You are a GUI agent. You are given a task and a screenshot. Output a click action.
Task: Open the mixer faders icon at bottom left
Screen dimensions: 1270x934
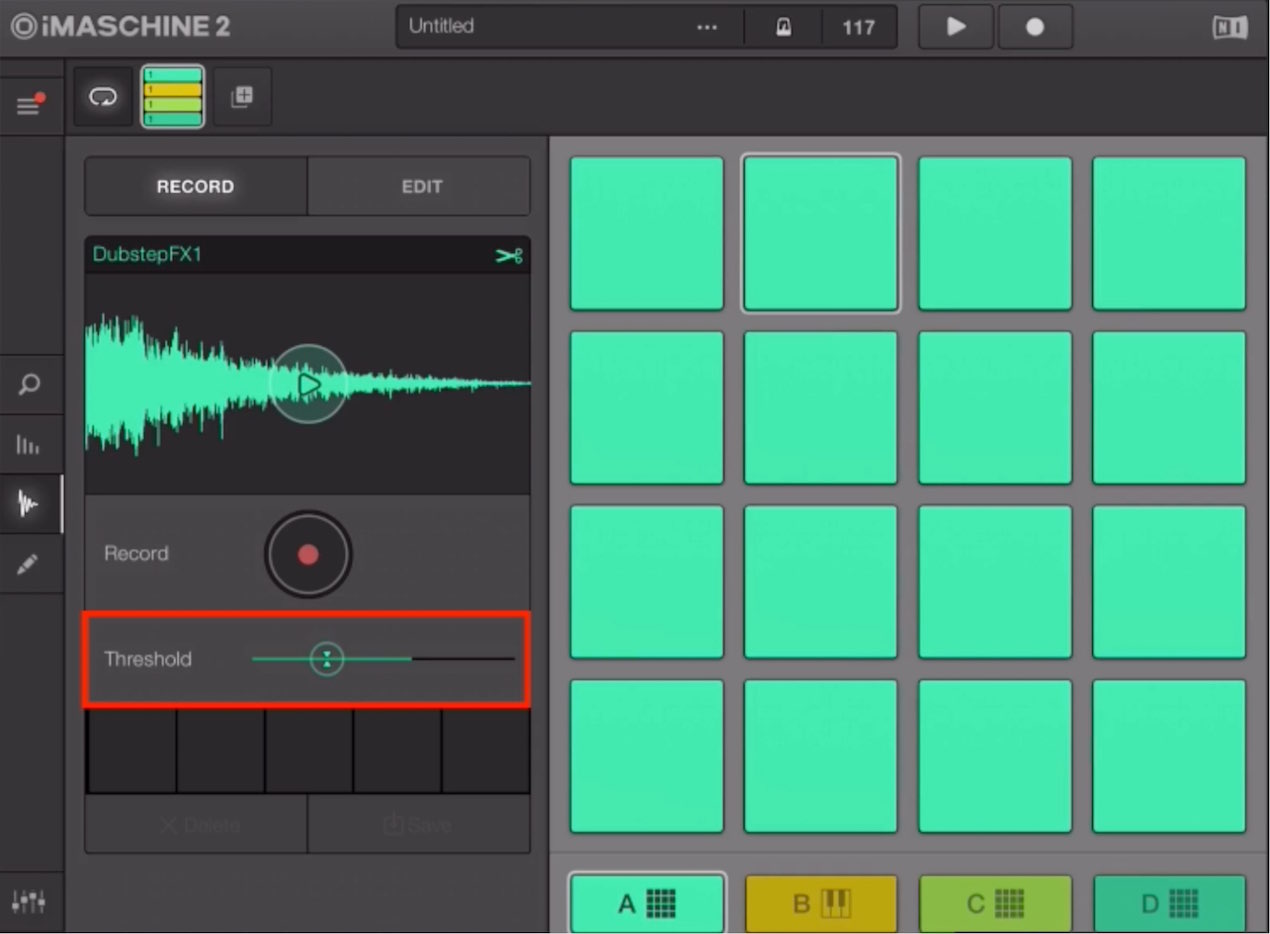coord(29,902)
